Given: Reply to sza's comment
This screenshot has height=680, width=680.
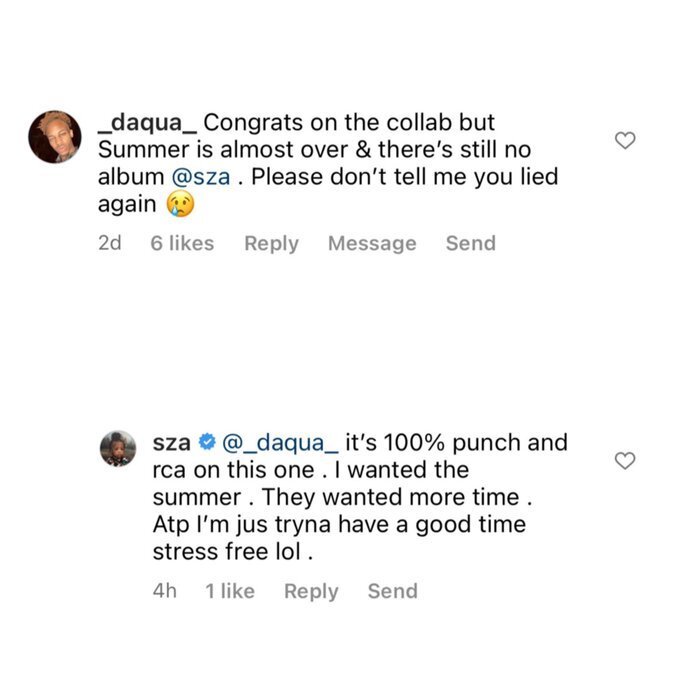Looking at the screenshot, I should (311, 591).
